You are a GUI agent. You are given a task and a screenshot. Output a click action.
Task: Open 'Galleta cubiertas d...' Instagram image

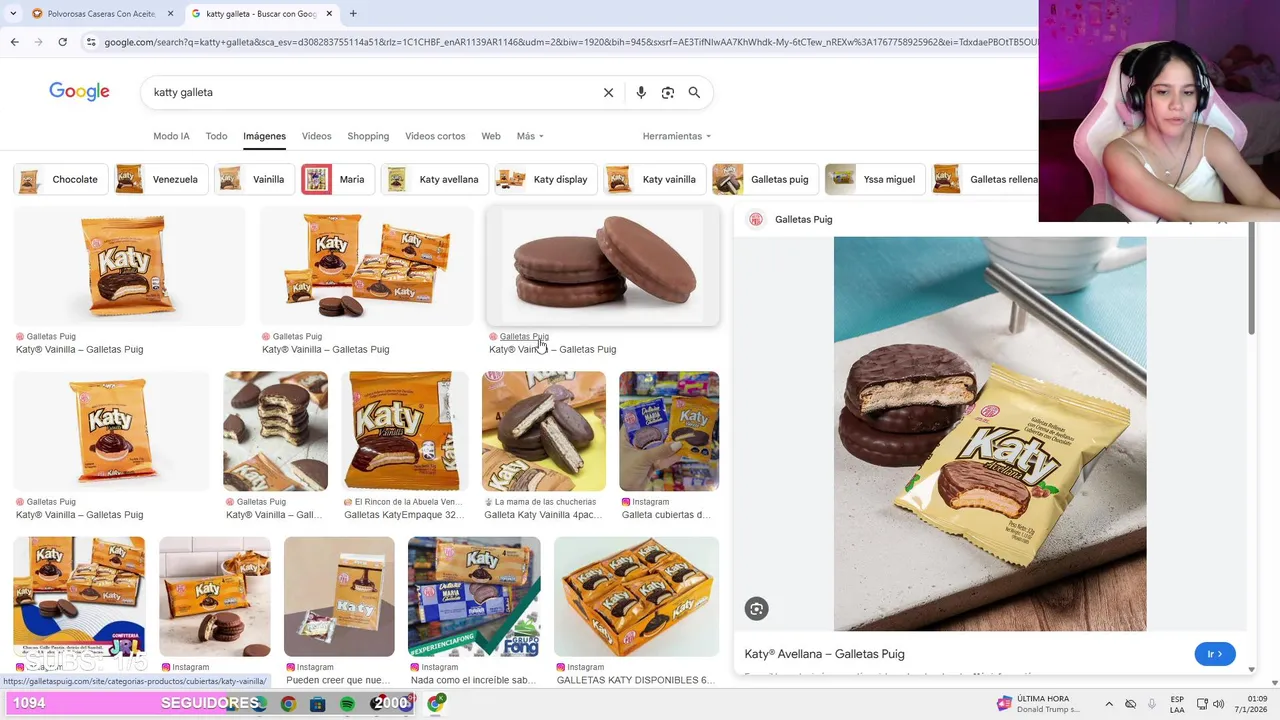(x=669, y=431)
